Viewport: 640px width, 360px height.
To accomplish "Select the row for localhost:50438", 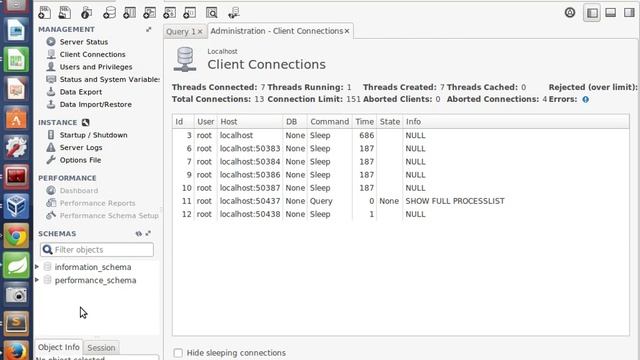I will tap(400, 214).
